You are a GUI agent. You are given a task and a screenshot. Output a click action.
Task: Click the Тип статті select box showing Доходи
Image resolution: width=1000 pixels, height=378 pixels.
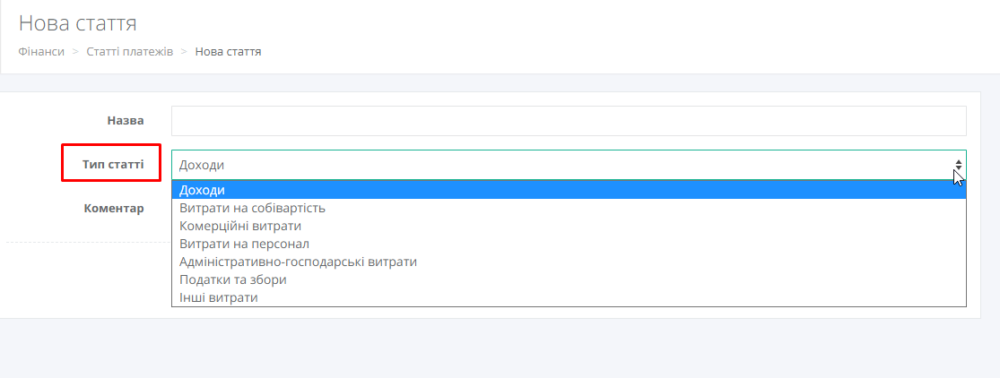tap(569, 165)
